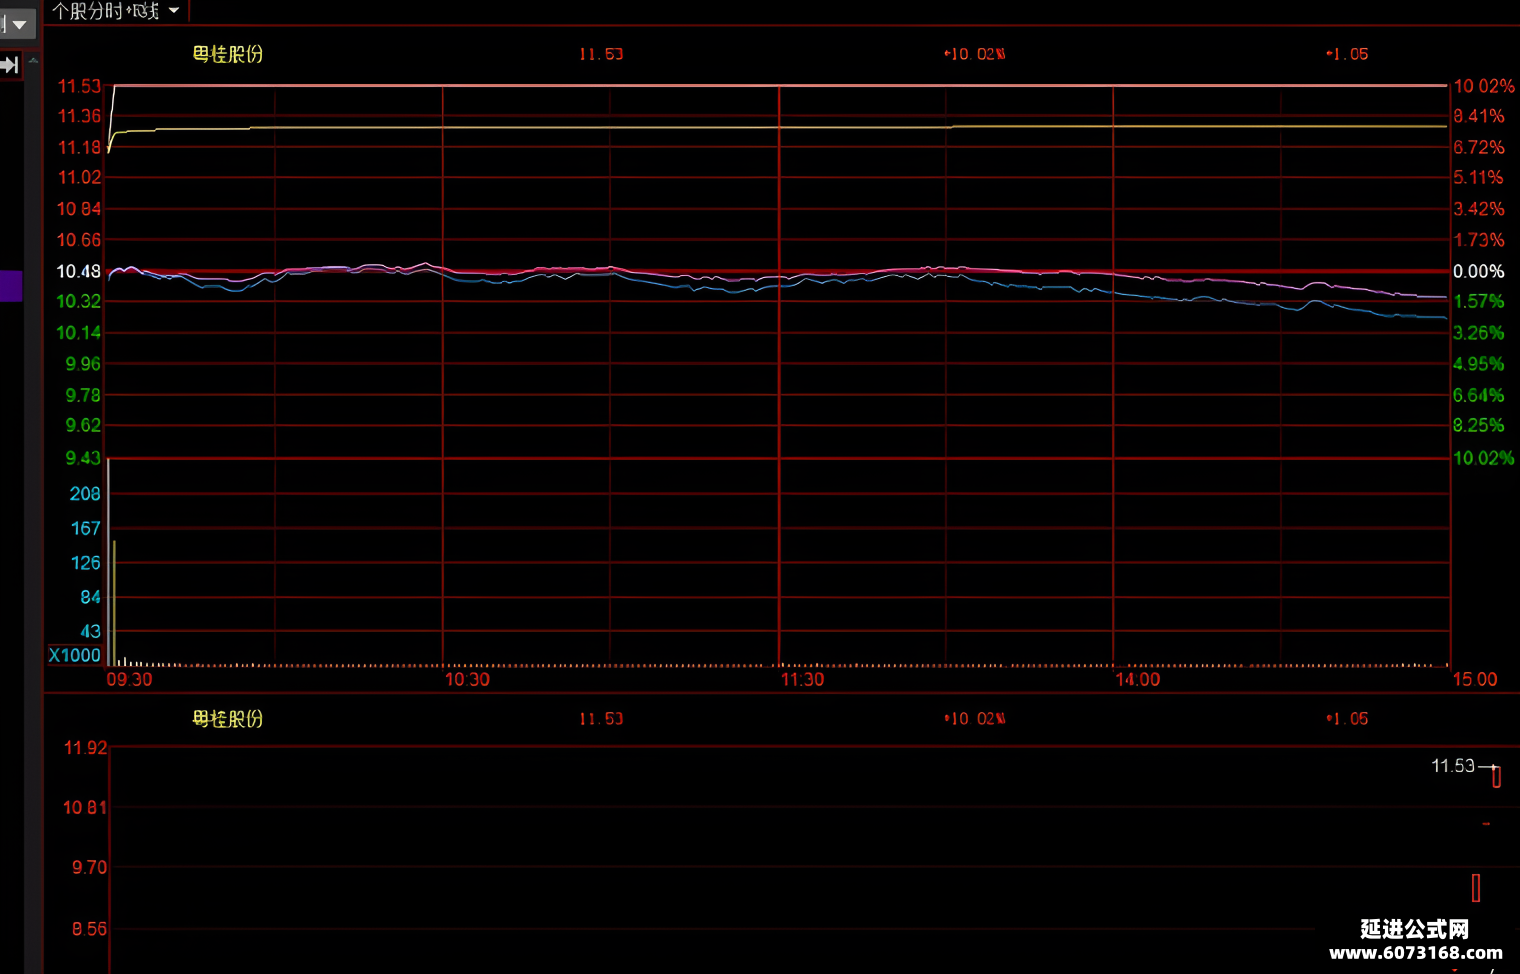Click the 粤桂股份 stock name in upper chart
This screenshot has width=1520, height=974.
click(x=228, y=54)
